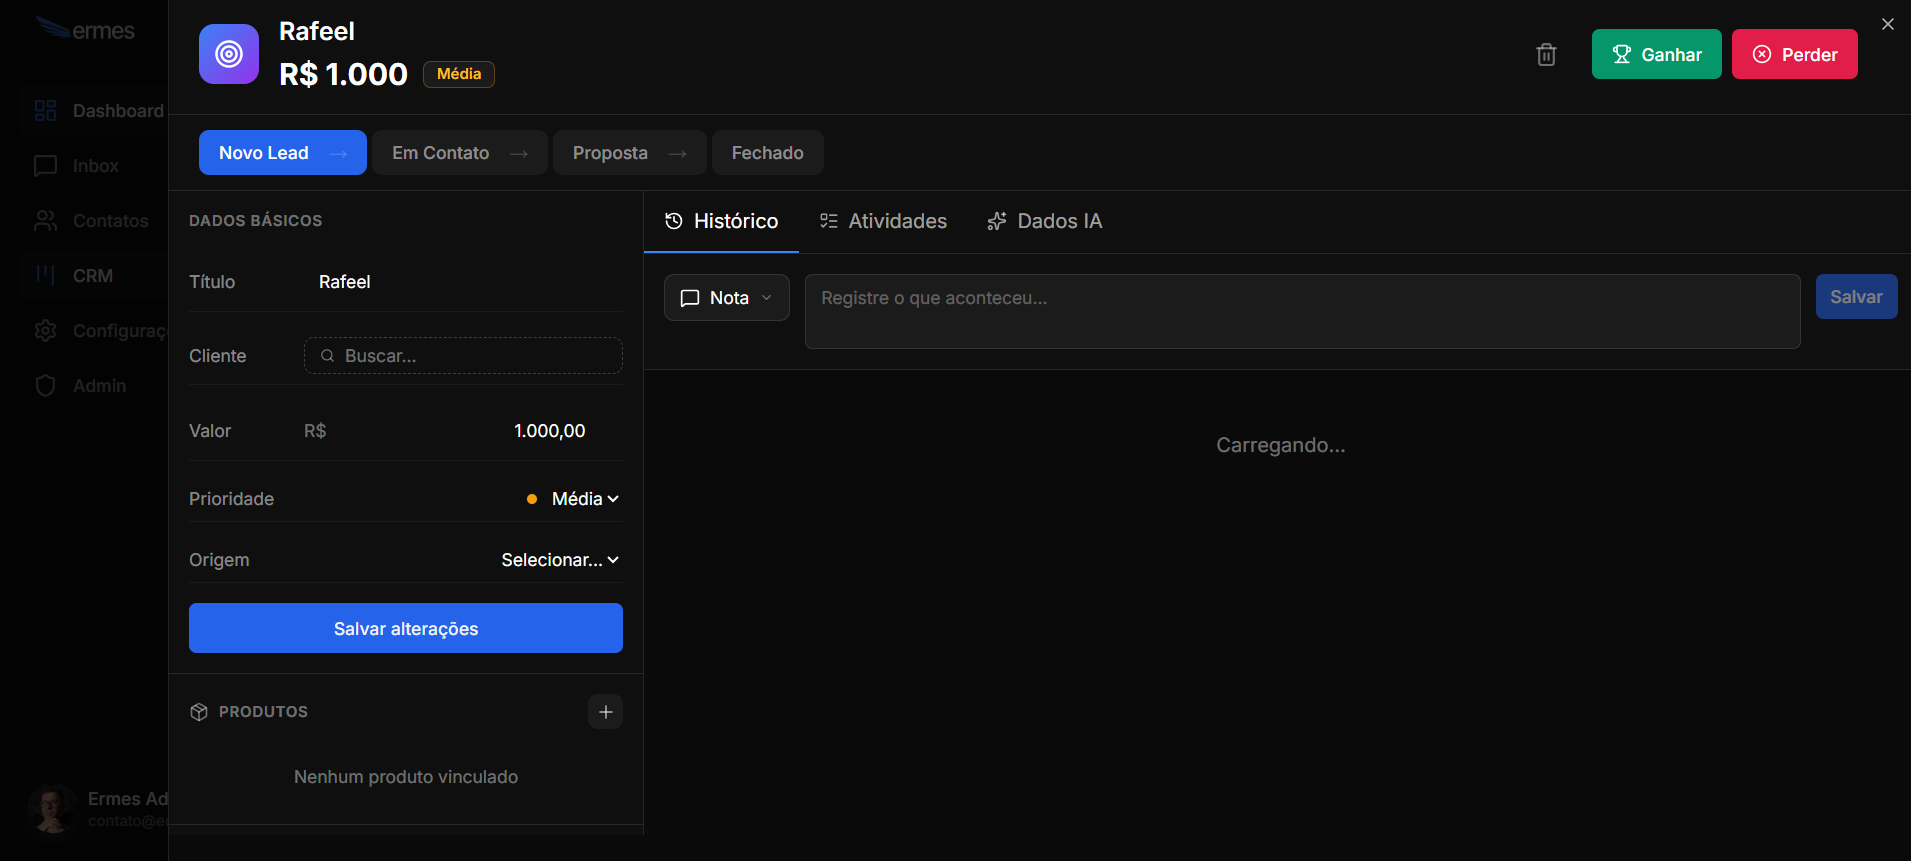Close the deal panel with X
This screenshot has height=861, width=1911.
[1887, 24]
